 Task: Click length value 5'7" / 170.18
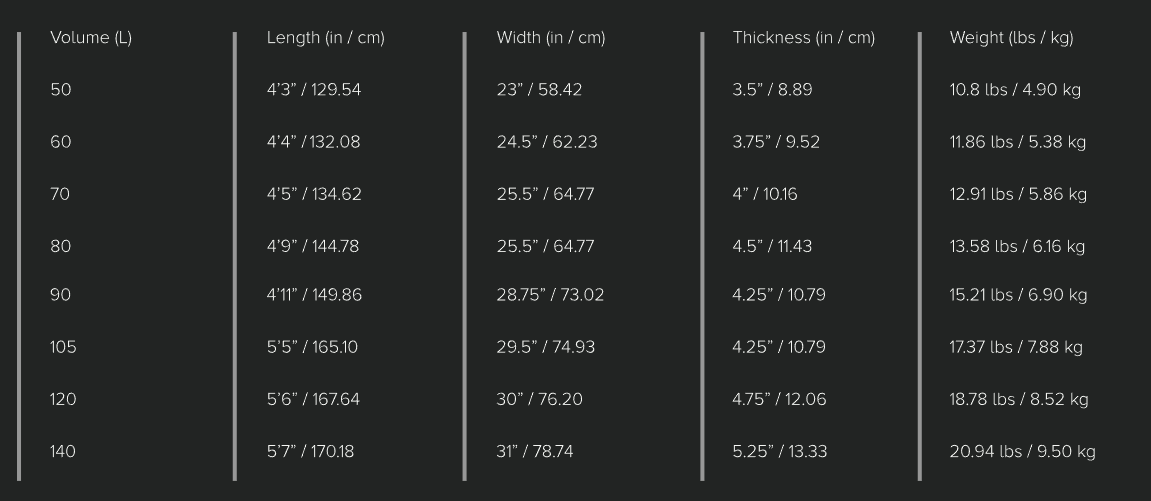point(310,452)
